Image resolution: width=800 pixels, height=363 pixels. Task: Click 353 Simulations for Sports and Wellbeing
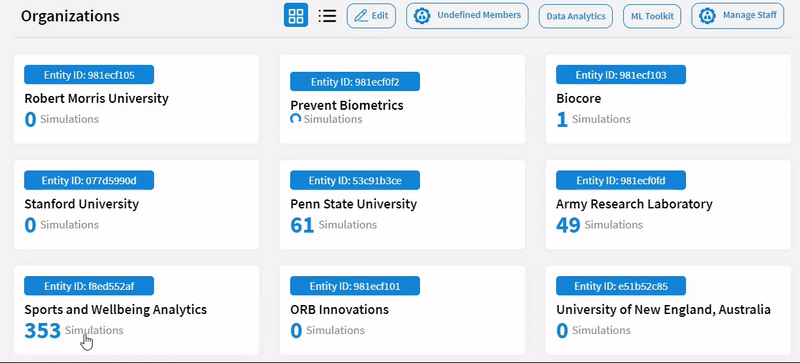click(x=74, y=330)
